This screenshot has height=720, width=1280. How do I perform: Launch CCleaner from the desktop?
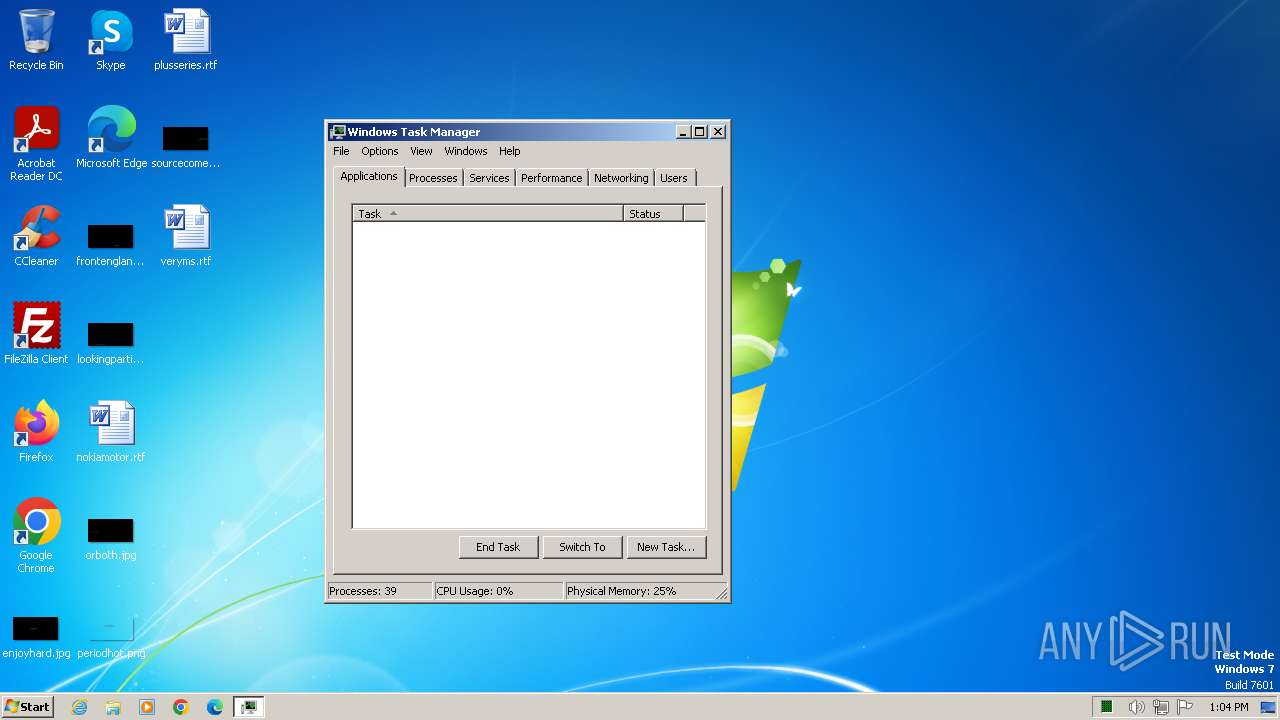(36, 236)
